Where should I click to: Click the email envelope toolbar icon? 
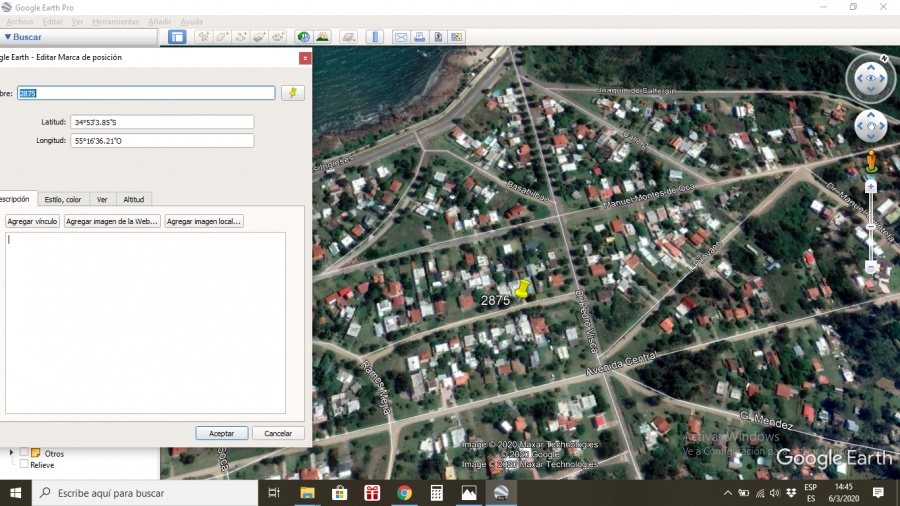point(401,37)
